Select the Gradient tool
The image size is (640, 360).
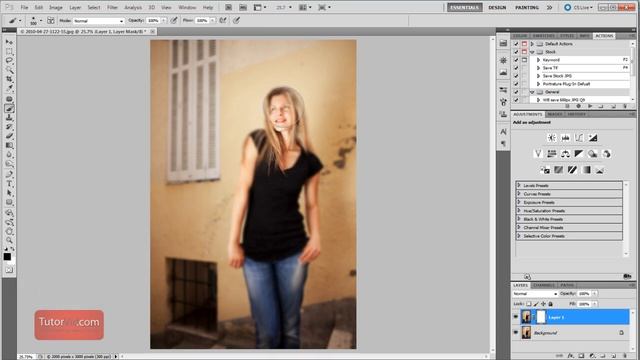tap(9, 145)
